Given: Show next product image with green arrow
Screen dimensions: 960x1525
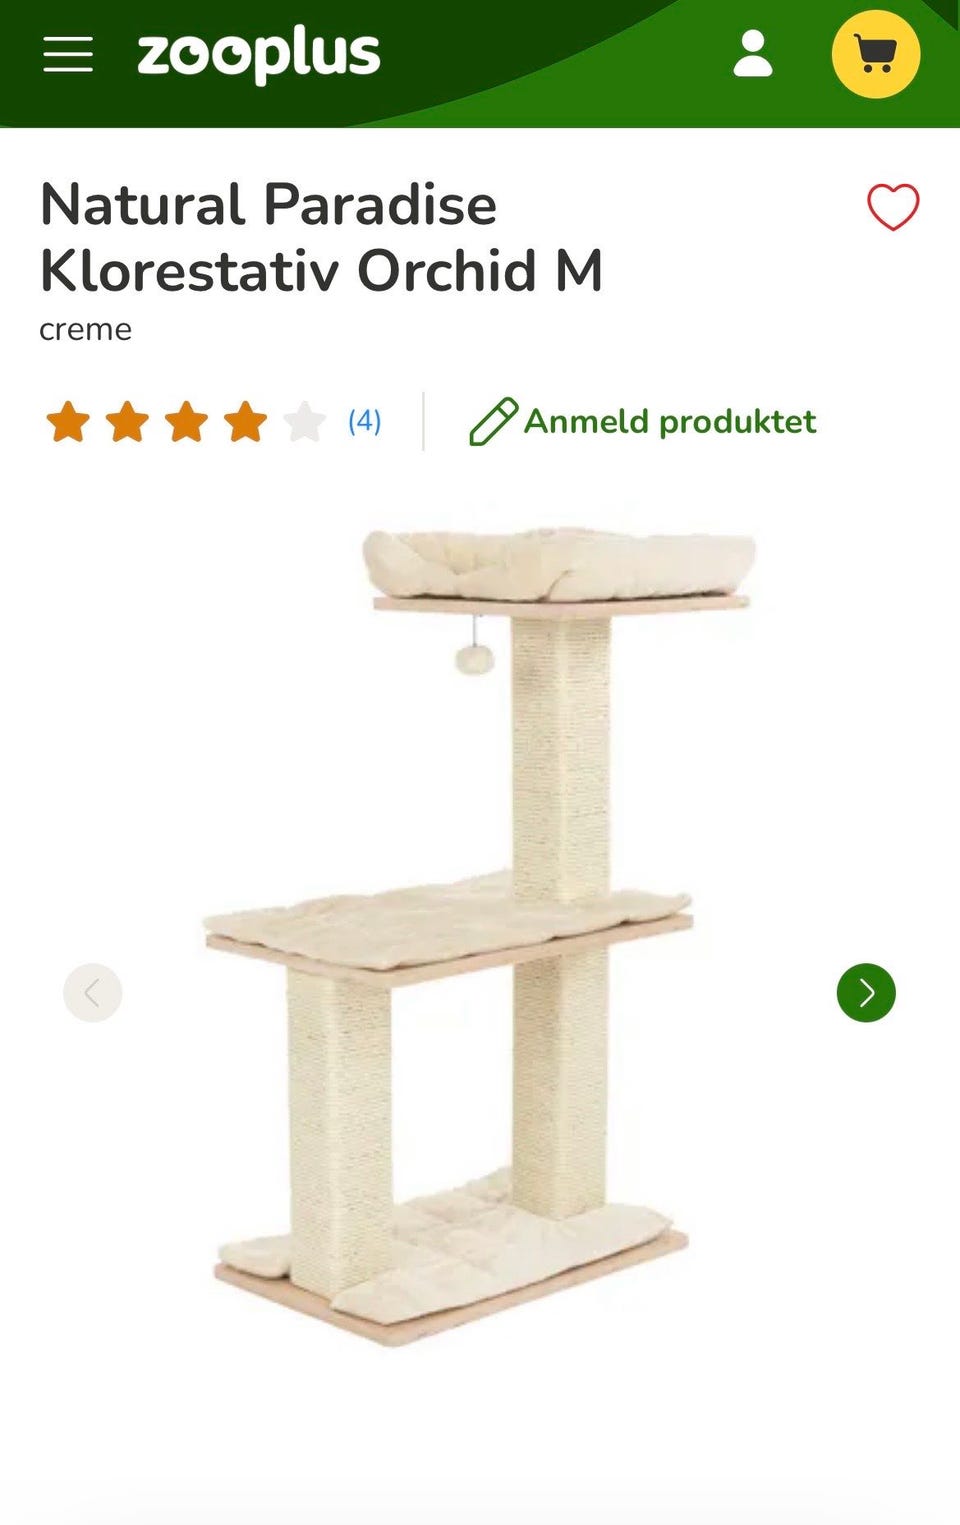Looking at the screenshot, I should click(x=866, y=992).
